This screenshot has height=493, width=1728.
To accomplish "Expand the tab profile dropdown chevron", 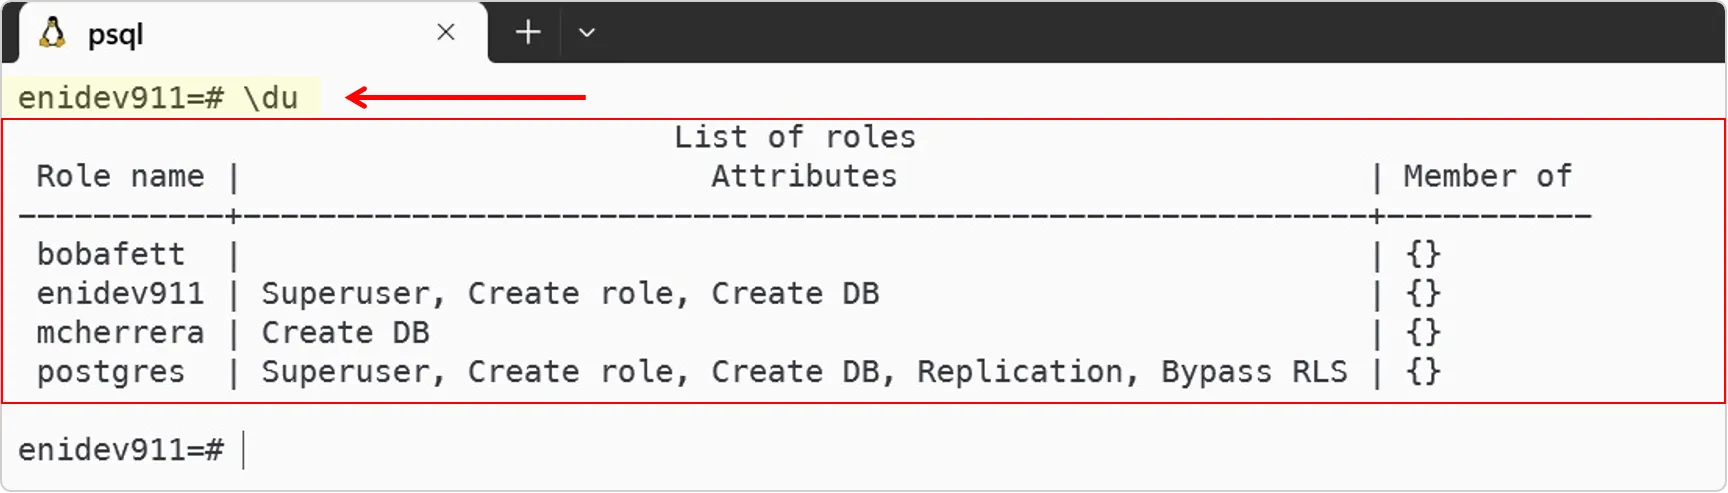I will point(587,33).
